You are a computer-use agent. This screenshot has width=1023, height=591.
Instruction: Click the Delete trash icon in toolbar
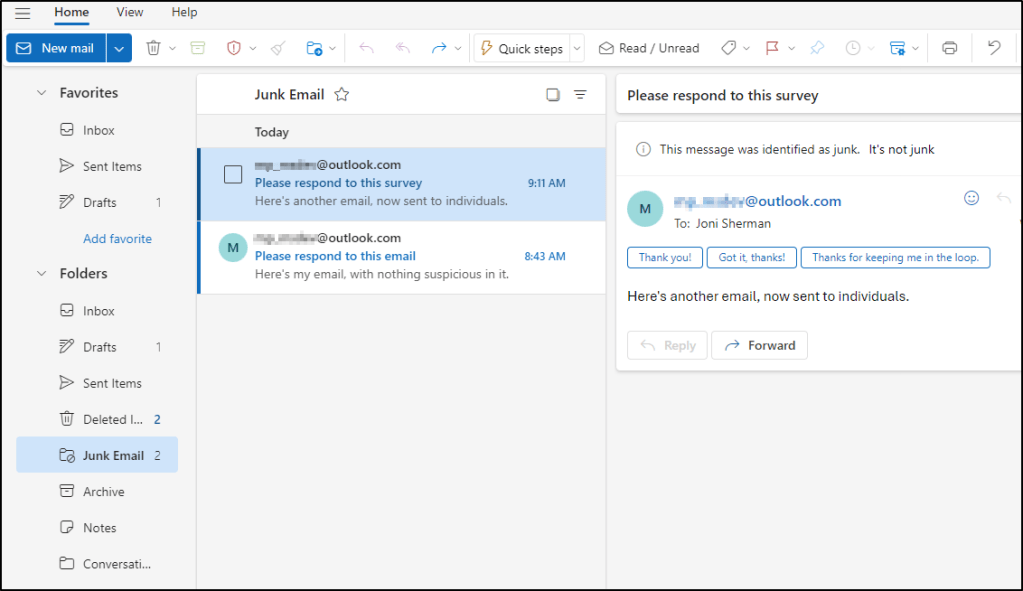click(153, 48)
